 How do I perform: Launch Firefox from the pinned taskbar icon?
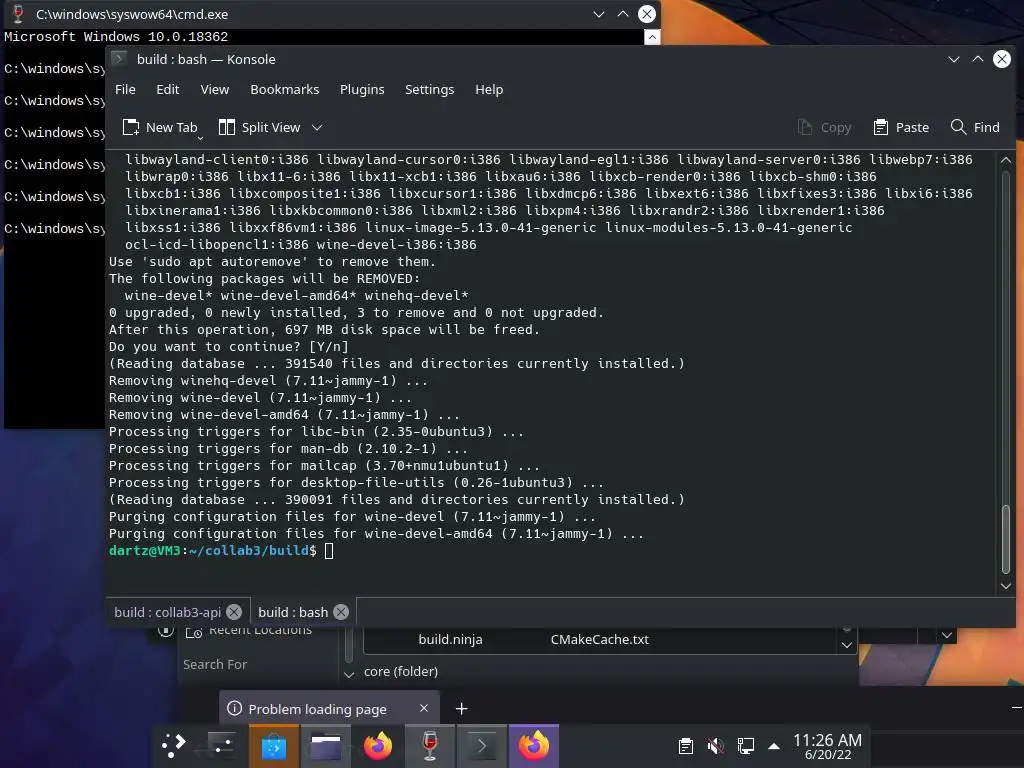pos(377,745)
